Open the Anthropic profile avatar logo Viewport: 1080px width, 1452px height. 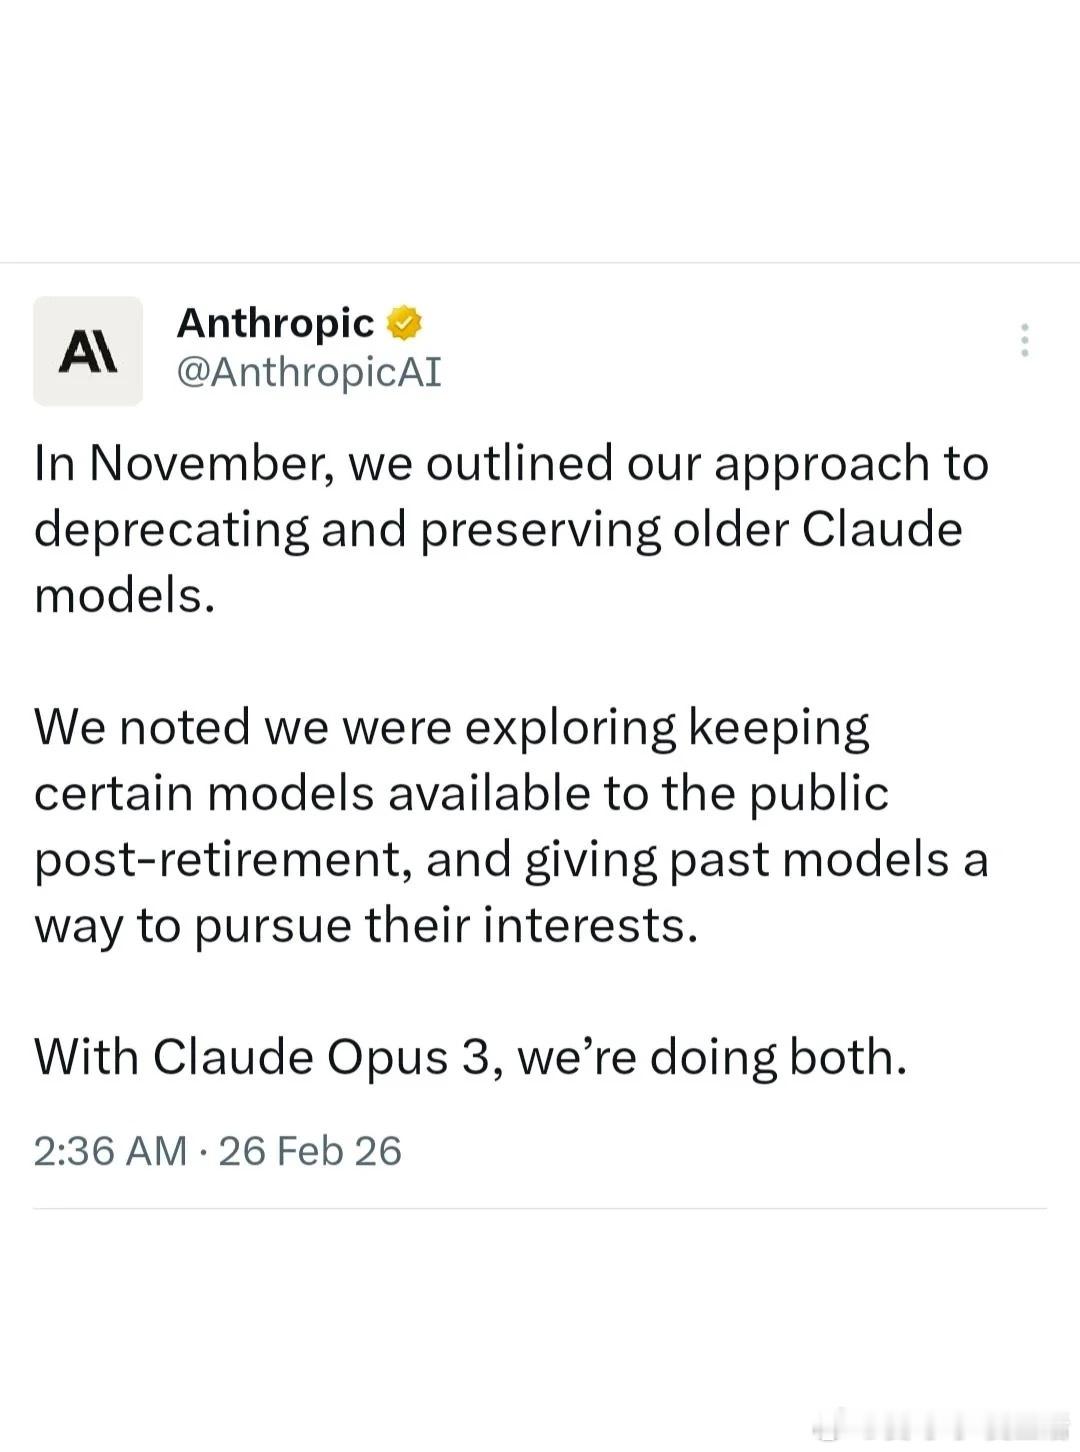coord(88,351)
